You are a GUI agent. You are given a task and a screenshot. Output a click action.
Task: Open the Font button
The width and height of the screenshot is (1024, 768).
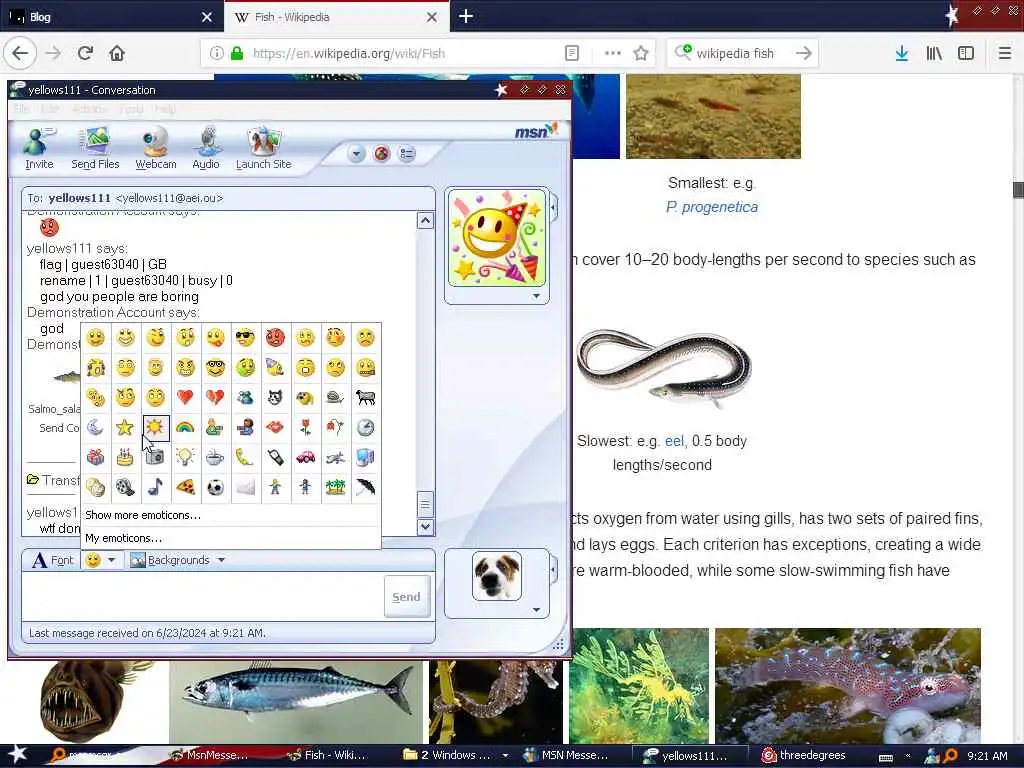click(x=53, y=560)
